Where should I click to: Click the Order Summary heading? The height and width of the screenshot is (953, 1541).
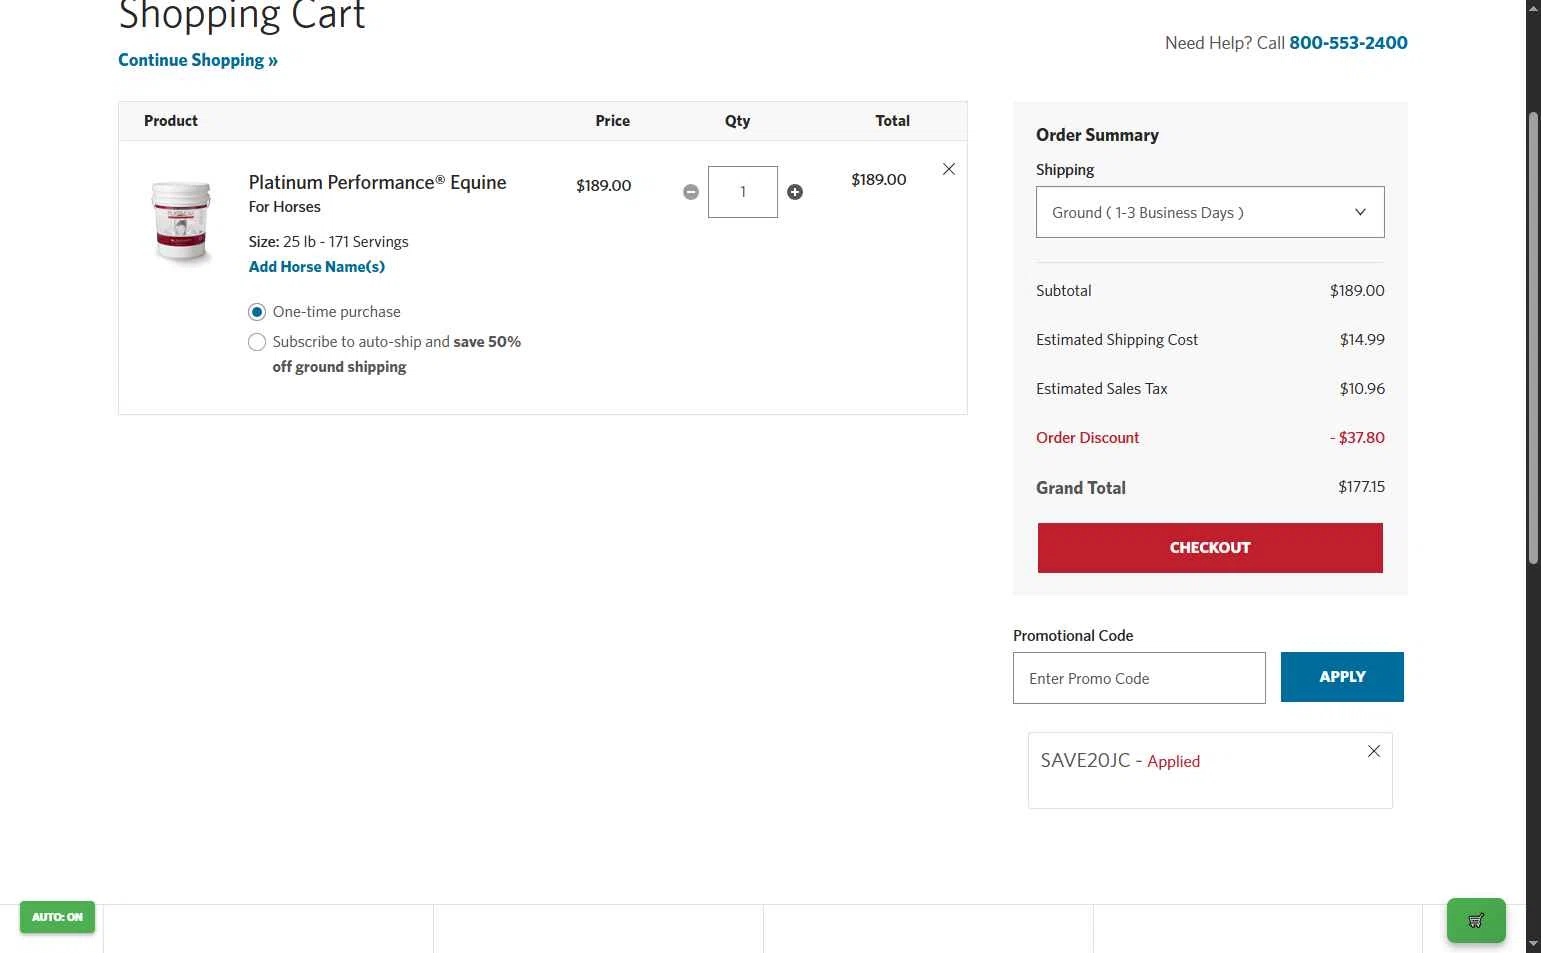click(x=1097, y=135)
